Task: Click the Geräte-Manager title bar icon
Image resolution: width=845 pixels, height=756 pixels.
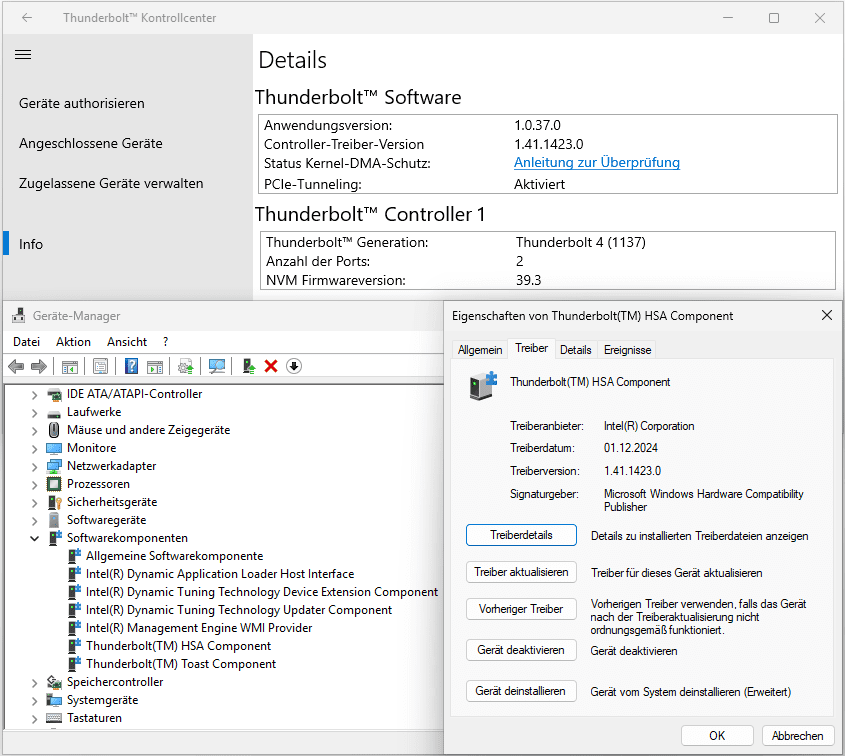Action: [x=19, y=315]
